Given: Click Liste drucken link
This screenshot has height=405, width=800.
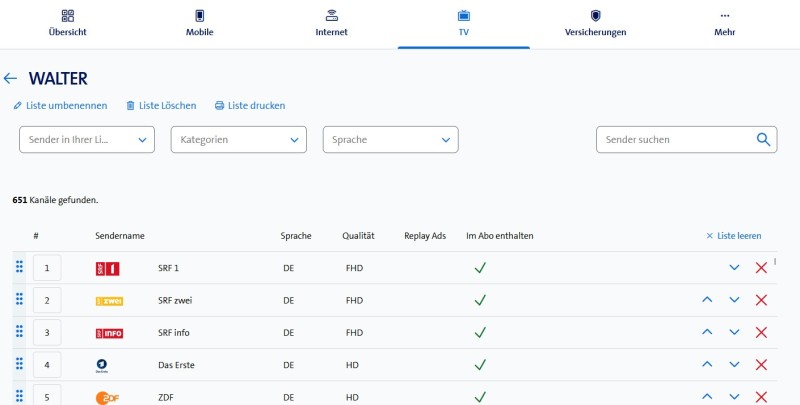Looking at the screenshot, I should [250, 105].
